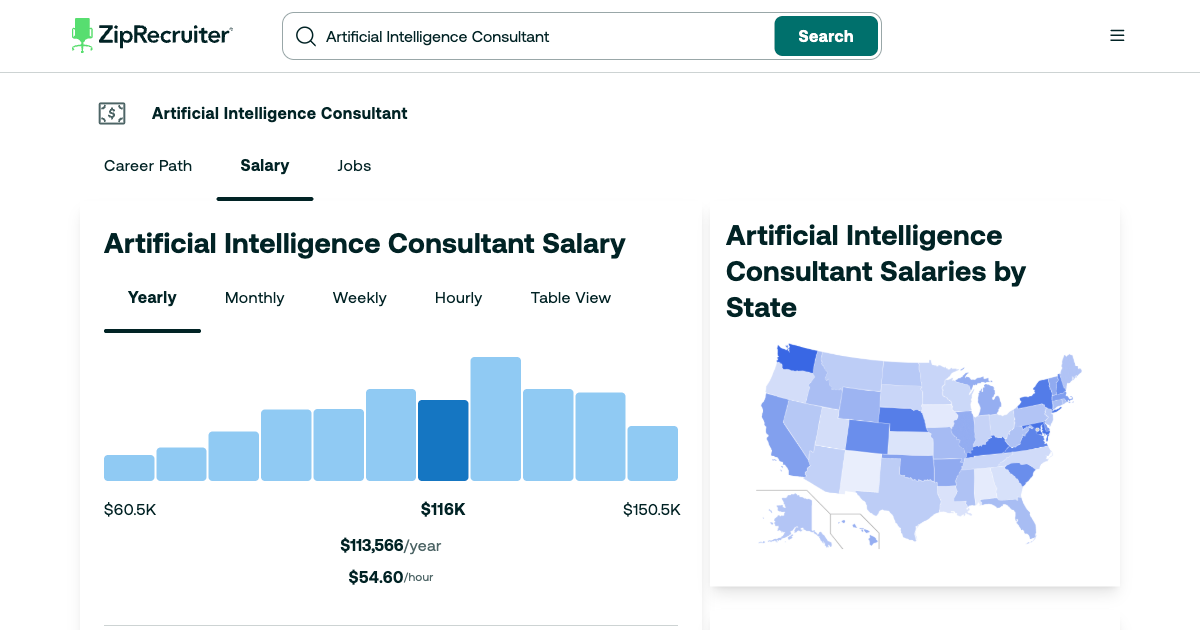Open the Jobs tab
This screenshot has width=1200, height=630.
tap(354, 166)
